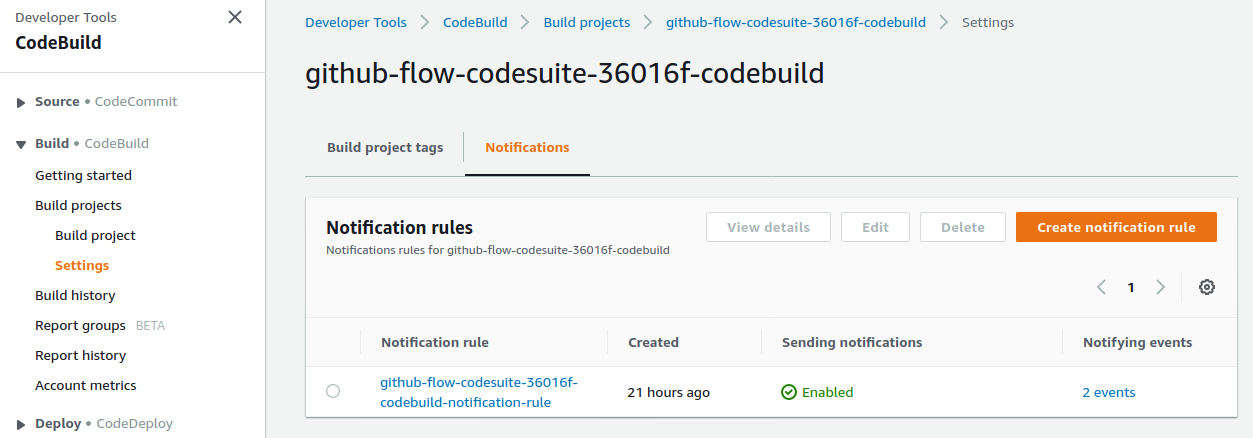Click the View details button
Viewport: 1253px width, 438px height.
(768, 227)
